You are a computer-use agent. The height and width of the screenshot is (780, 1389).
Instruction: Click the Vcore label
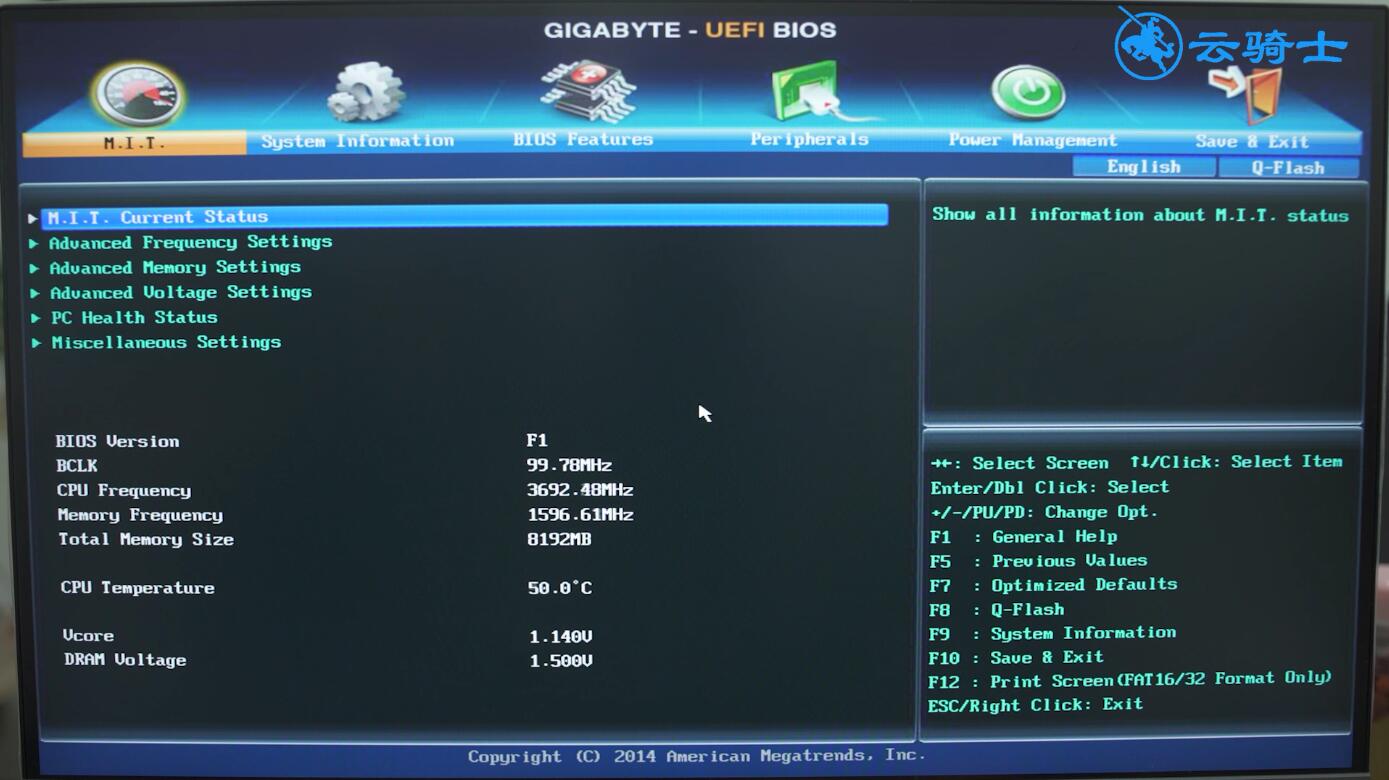88,636
